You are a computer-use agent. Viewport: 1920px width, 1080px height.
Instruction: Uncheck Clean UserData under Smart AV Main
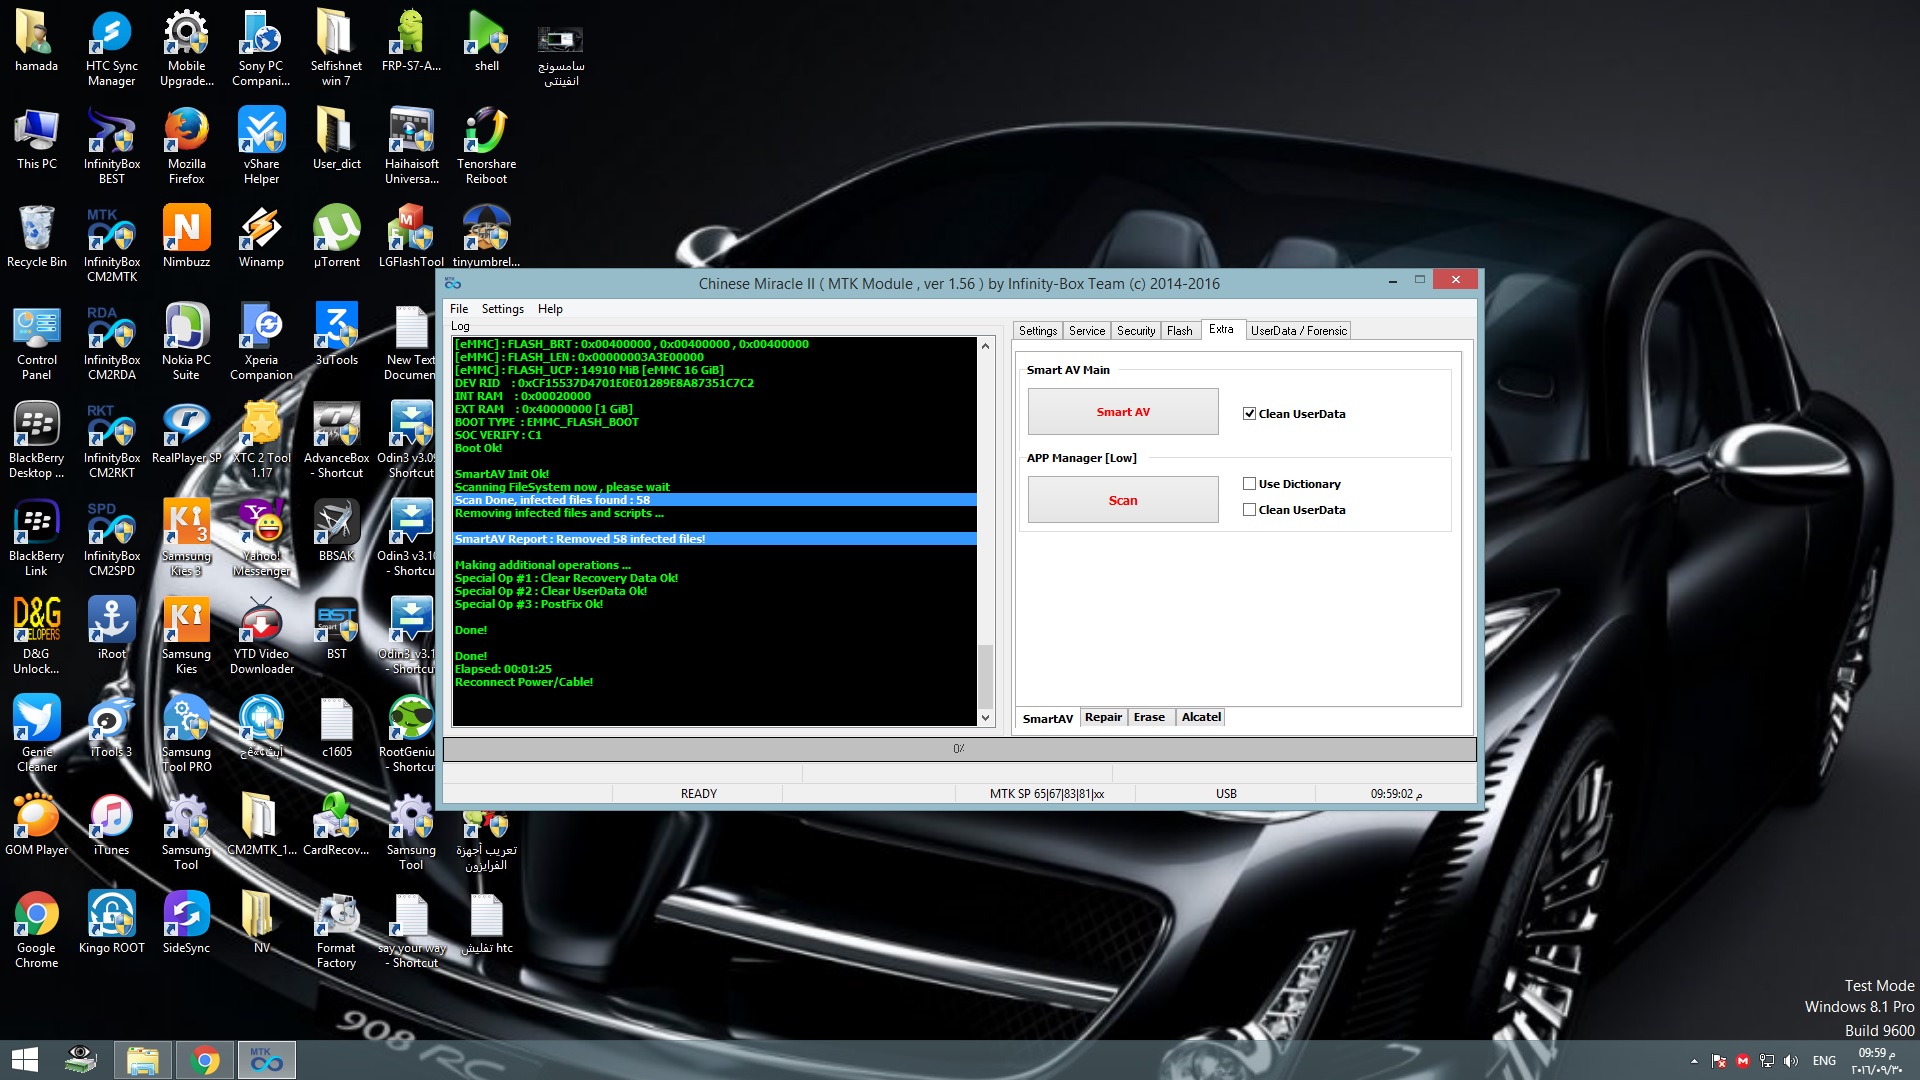pyautogui.click(x=1249, y=413)
